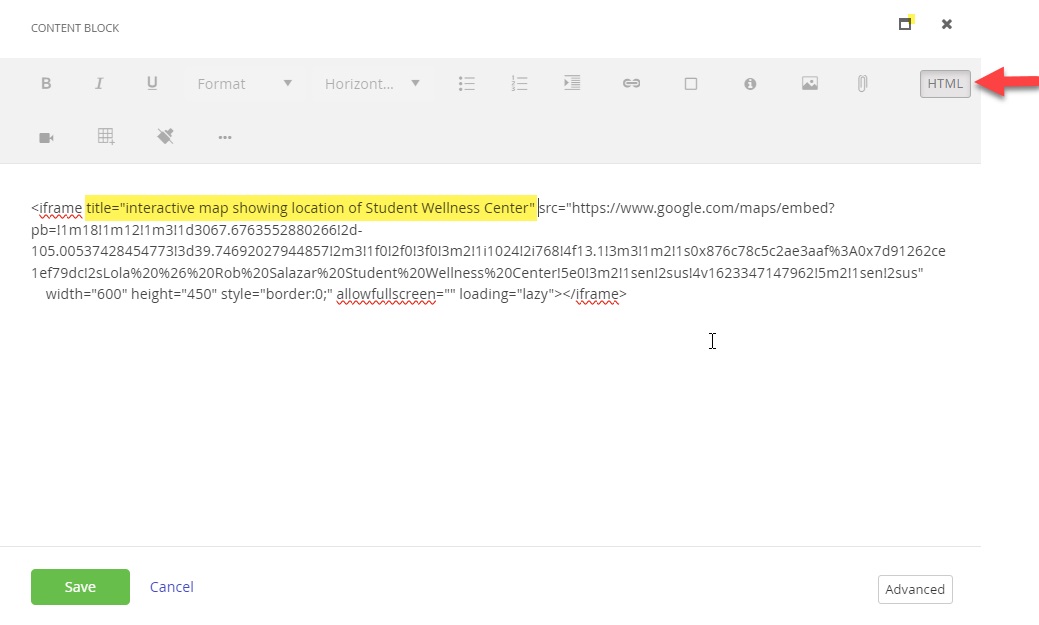This screenshot has width=1039, height=625.
Task: Insert a table into the editor
Action: coord(106,137)
